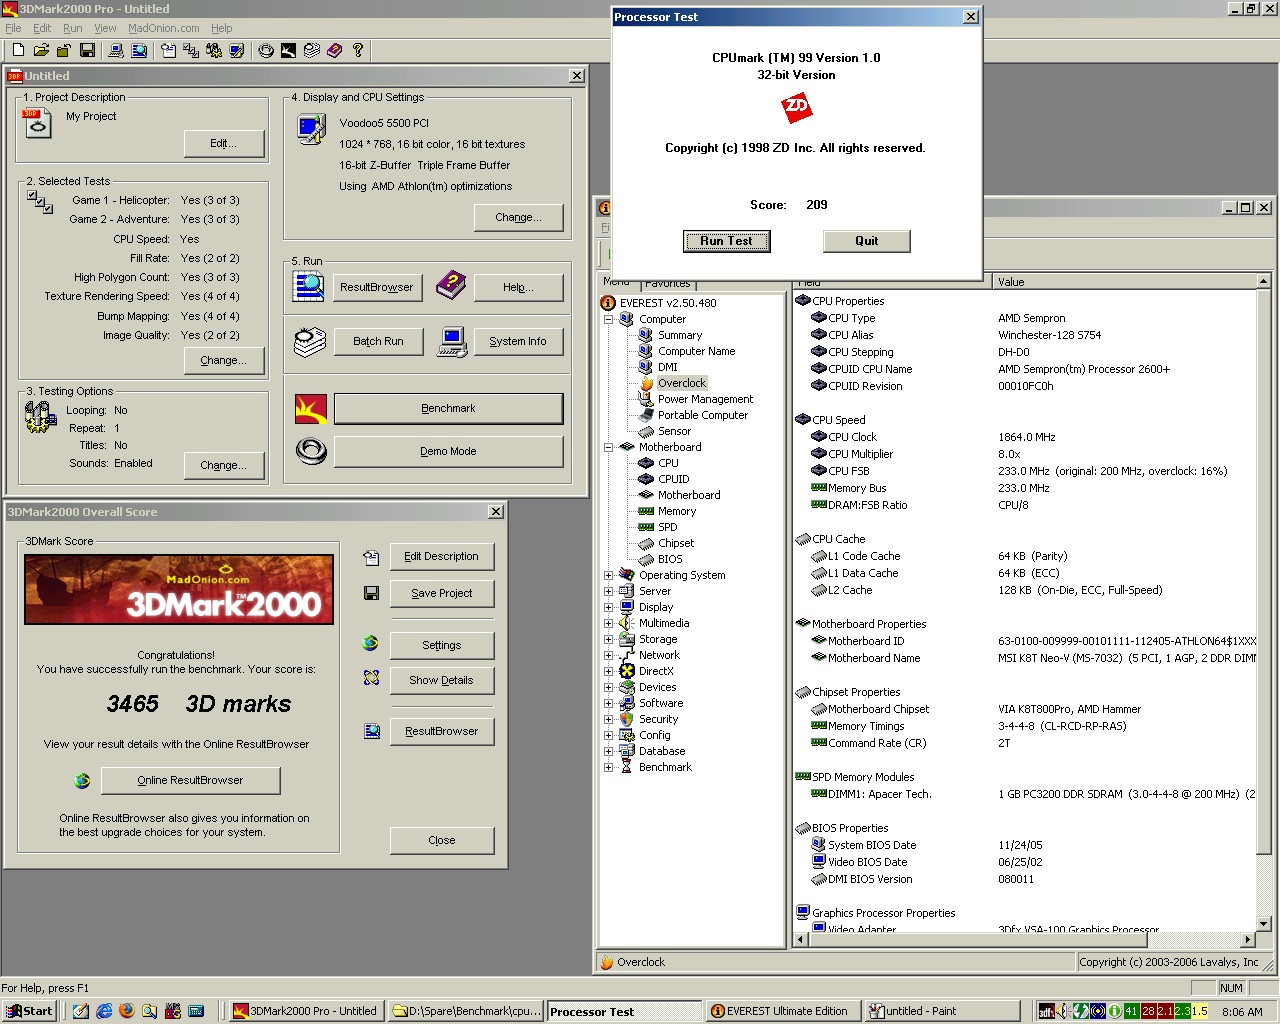Switch to the Favorites tab in EVEREST
This screenshot has height=1024, width=1280.
coord(668,283)
